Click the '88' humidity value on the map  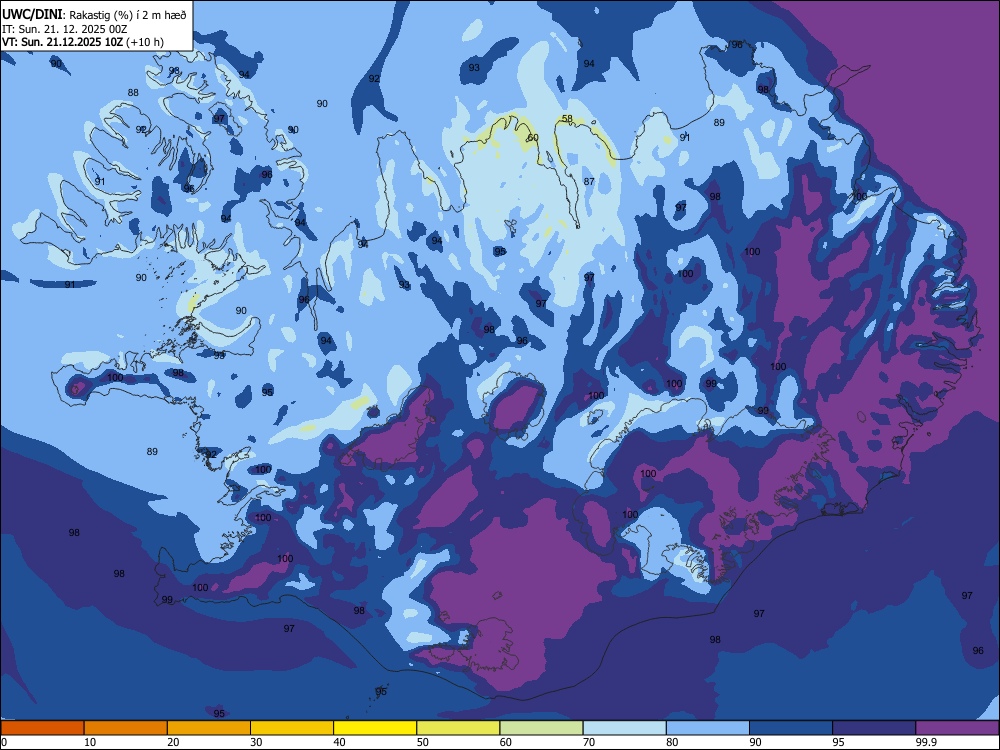point(133,92)
